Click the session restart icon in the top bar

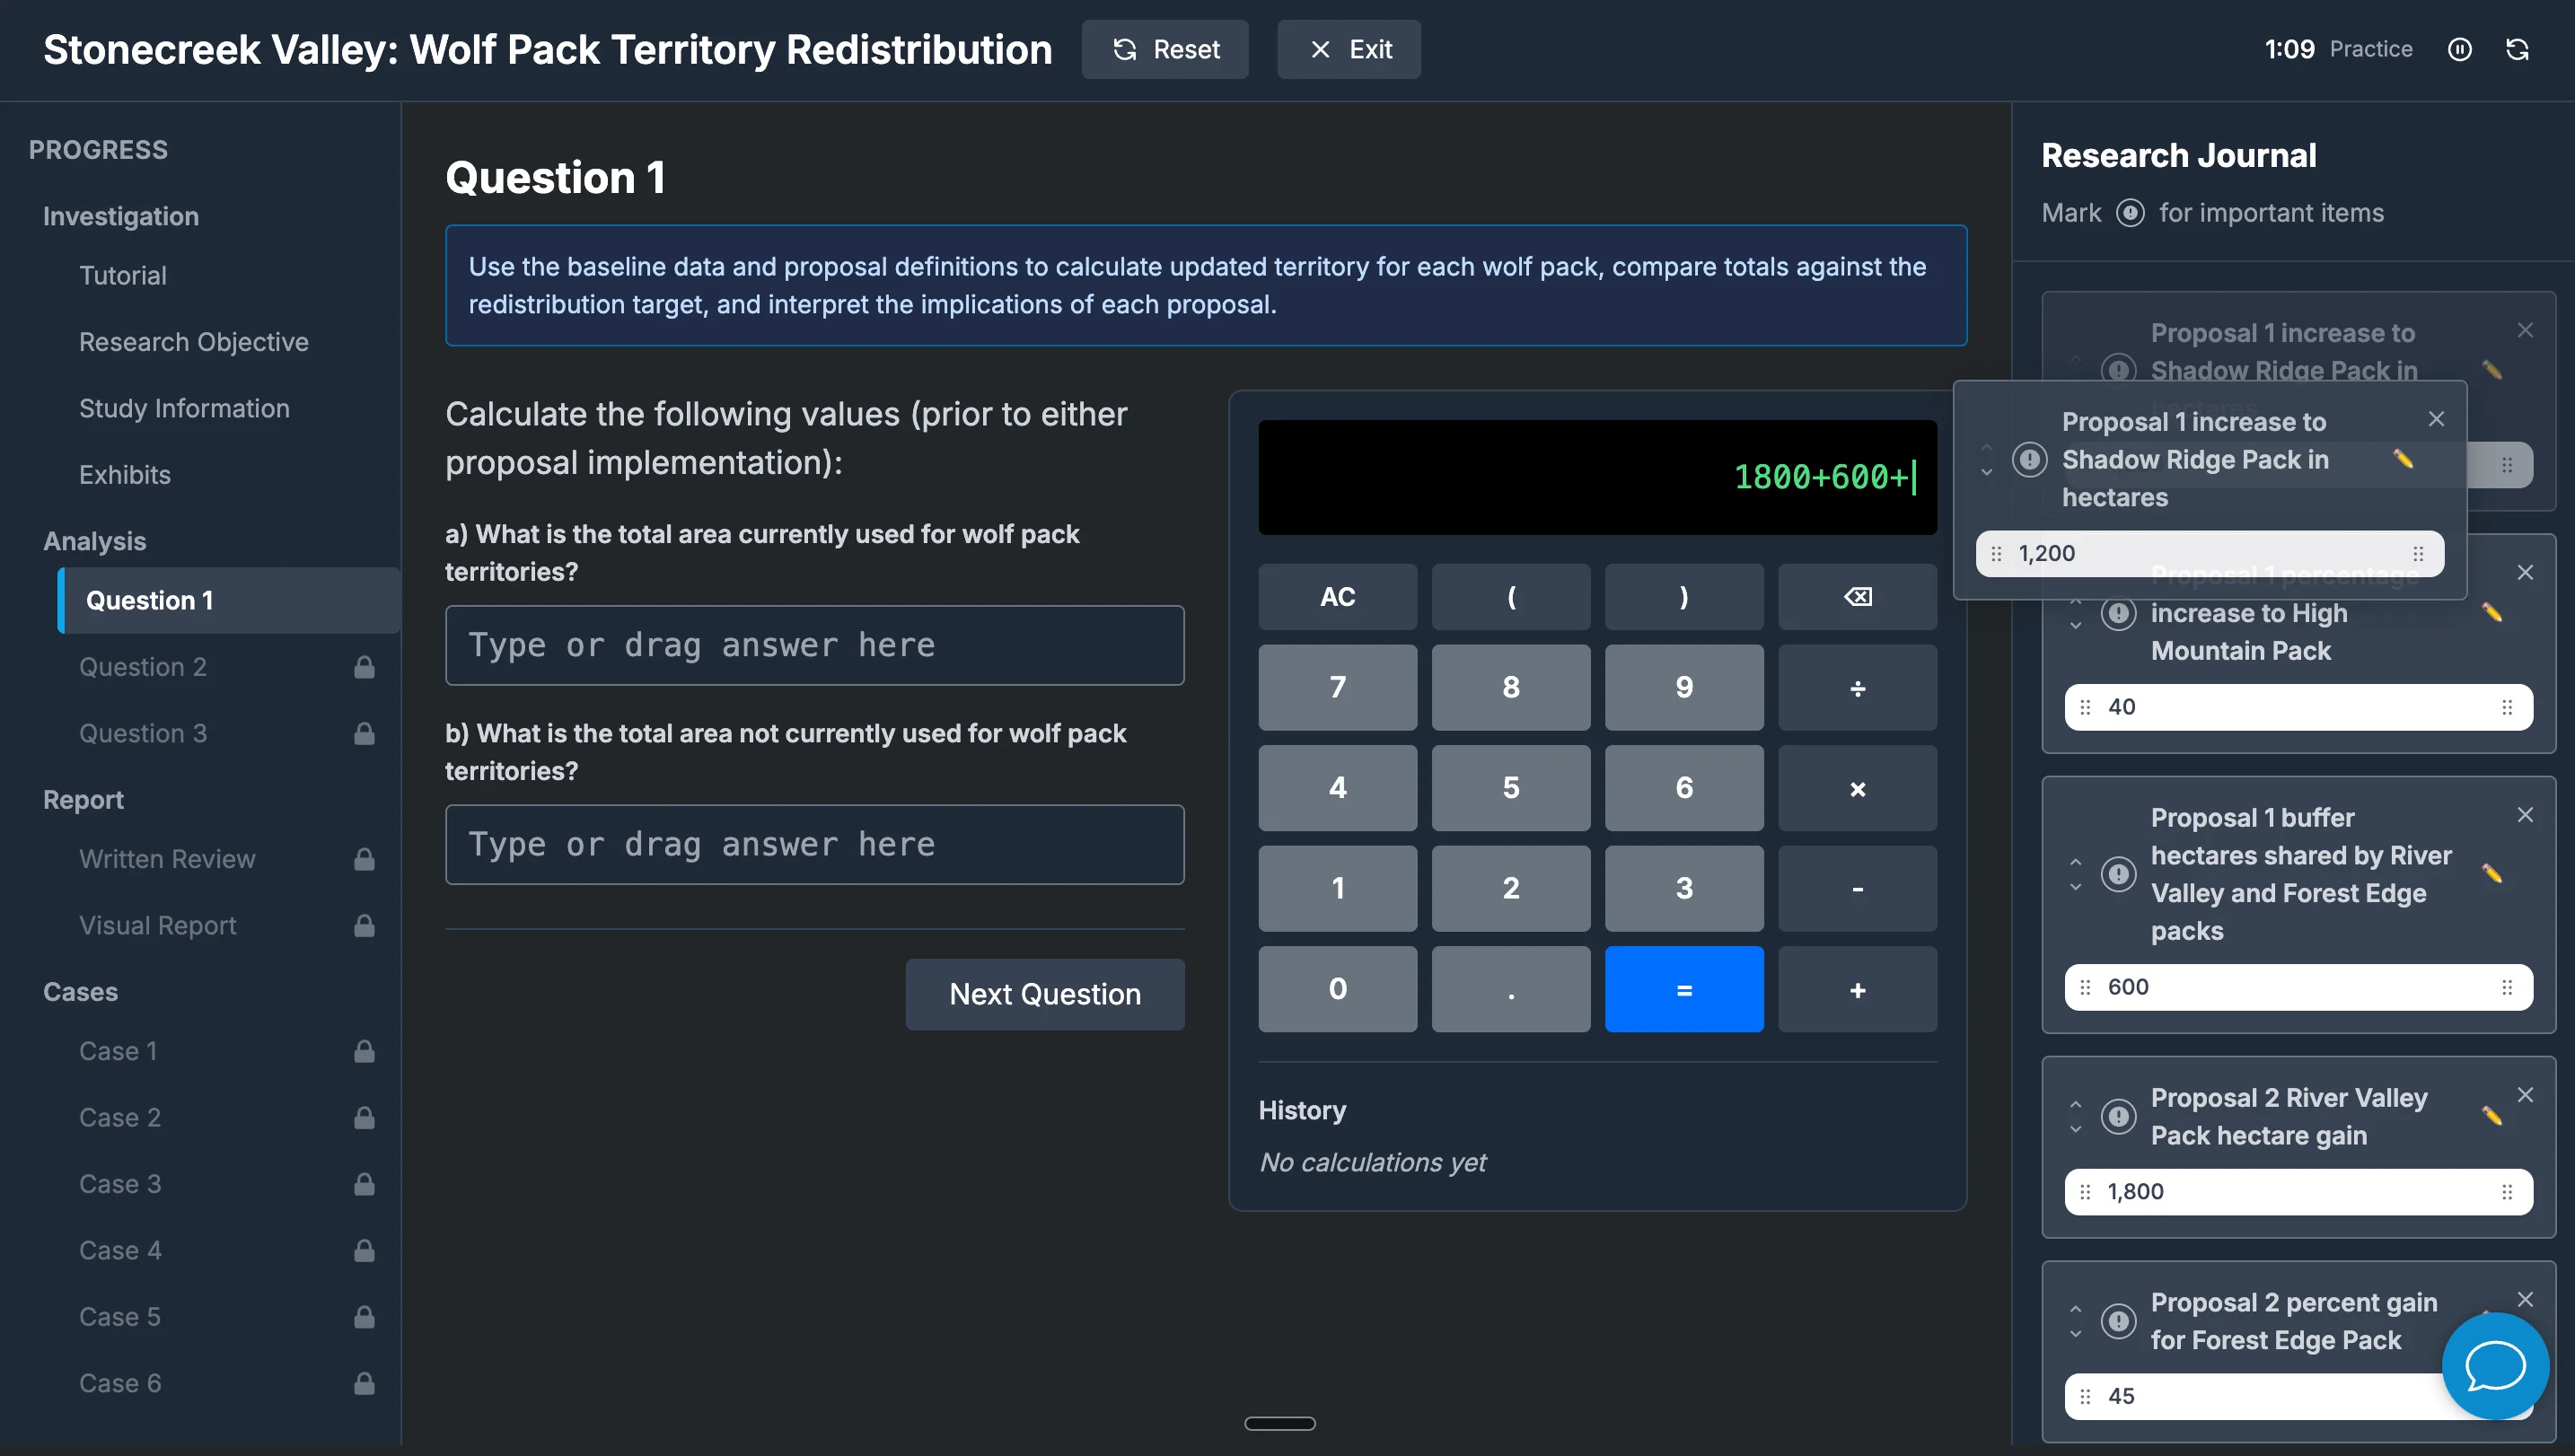click(2518, 49)
